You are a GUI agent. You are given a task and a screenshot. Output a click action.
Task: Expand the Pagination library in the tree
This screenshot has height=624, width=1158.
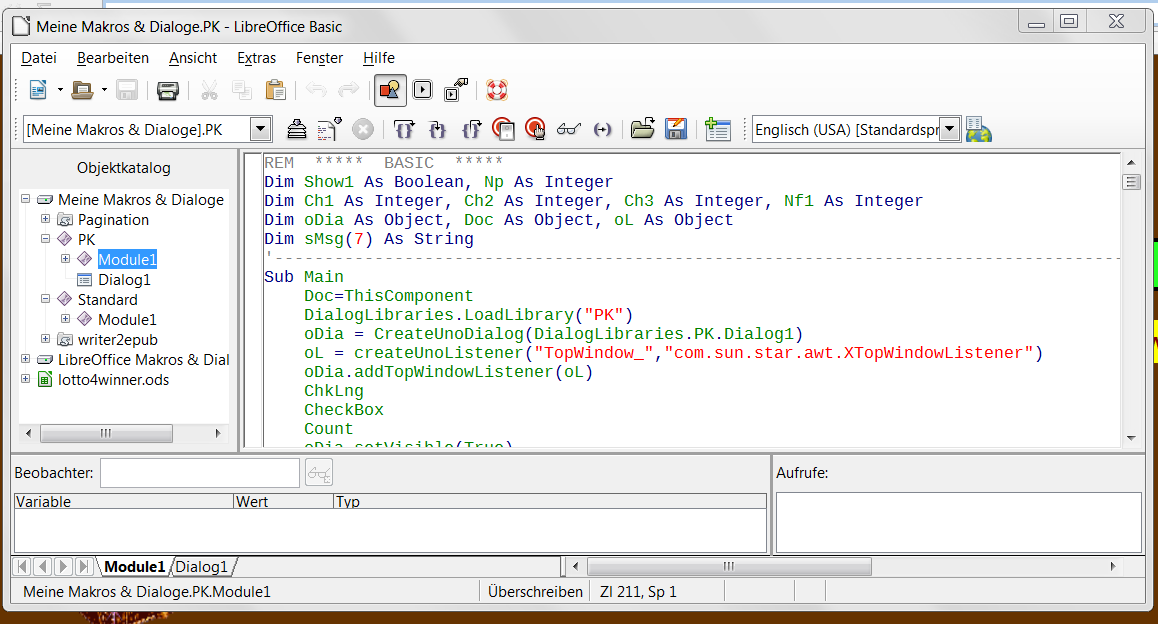click(x=45, y=219)
